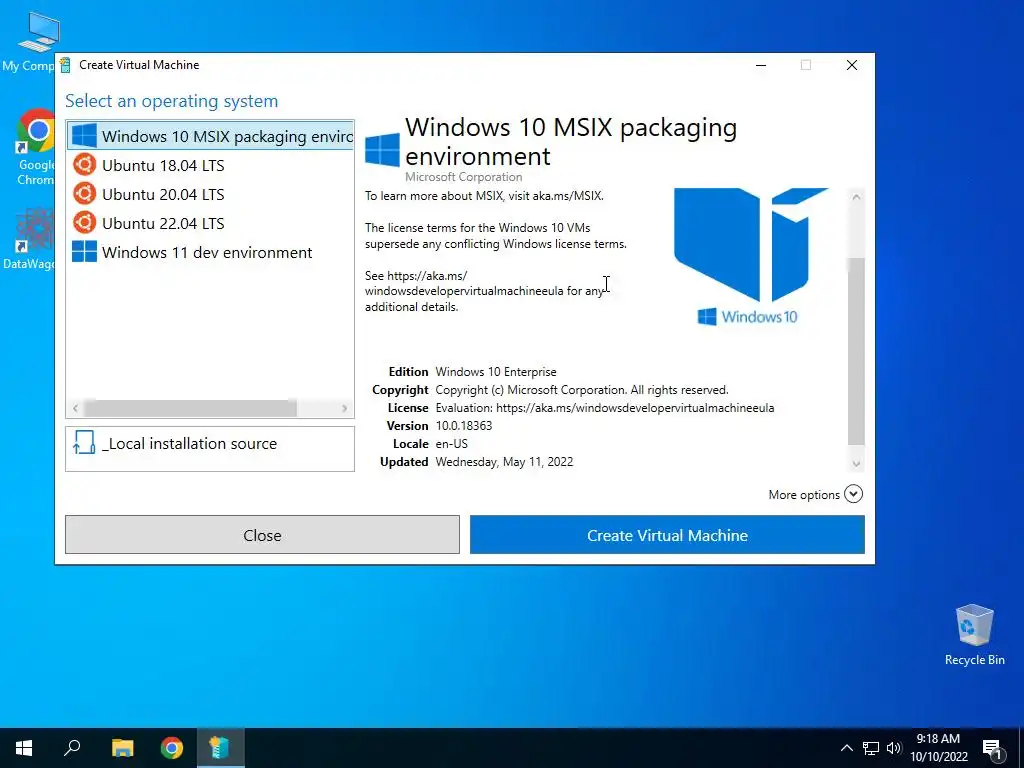The height and width of the screenshot is (768, 1024).
Task: Click the License evaluation URL text
Action: coord(605,408)
